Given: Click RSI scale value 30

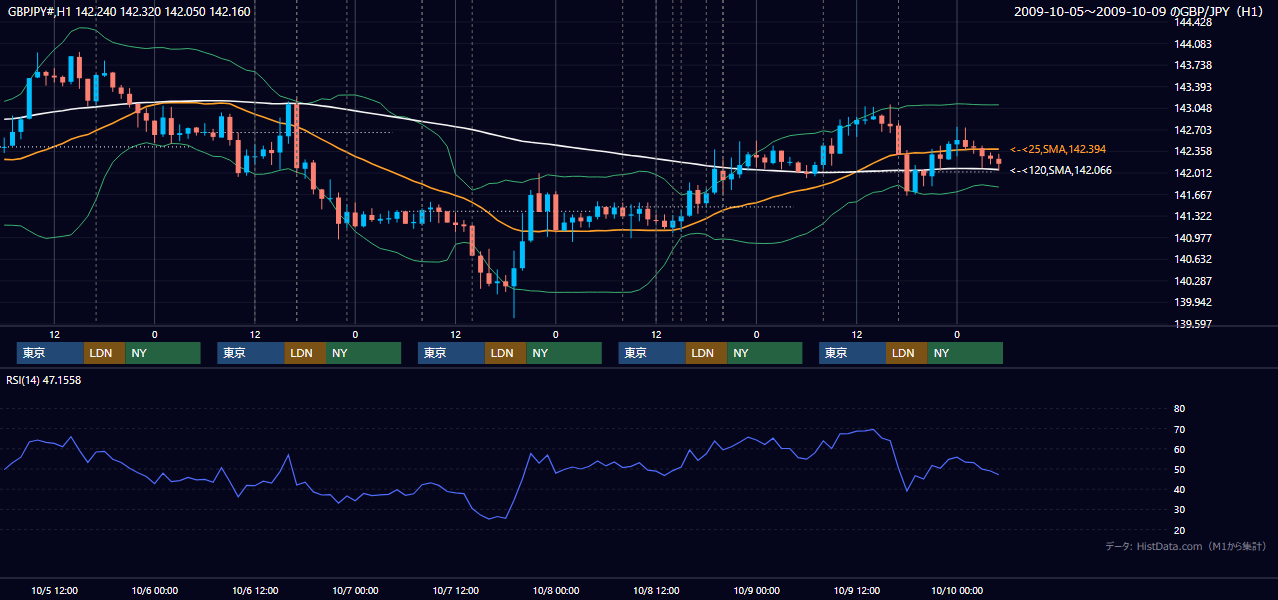Looking at the screenshot, I should point(1179,509).
